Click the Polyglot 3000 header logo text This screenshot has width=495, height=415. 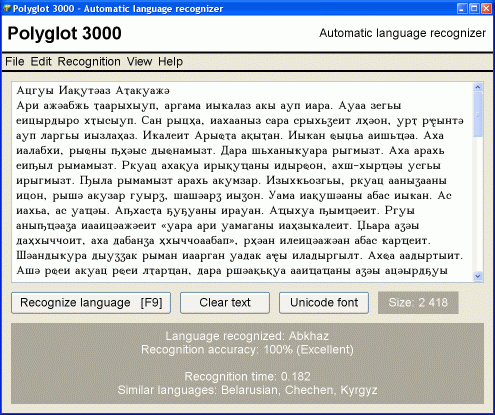[64, 33]
